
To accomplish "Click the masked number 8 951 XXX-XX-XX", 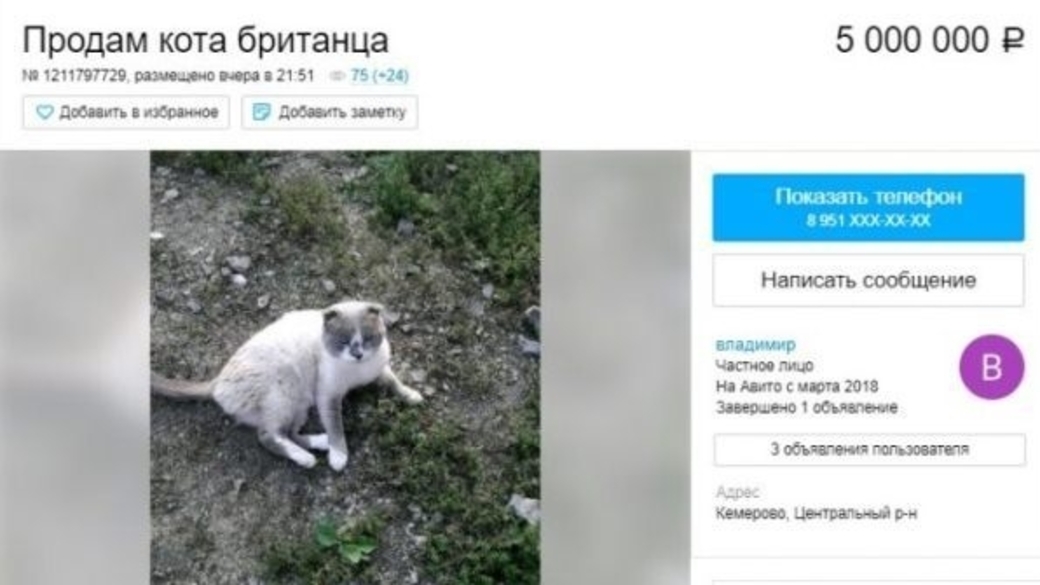I will click(x=868, y=221).
